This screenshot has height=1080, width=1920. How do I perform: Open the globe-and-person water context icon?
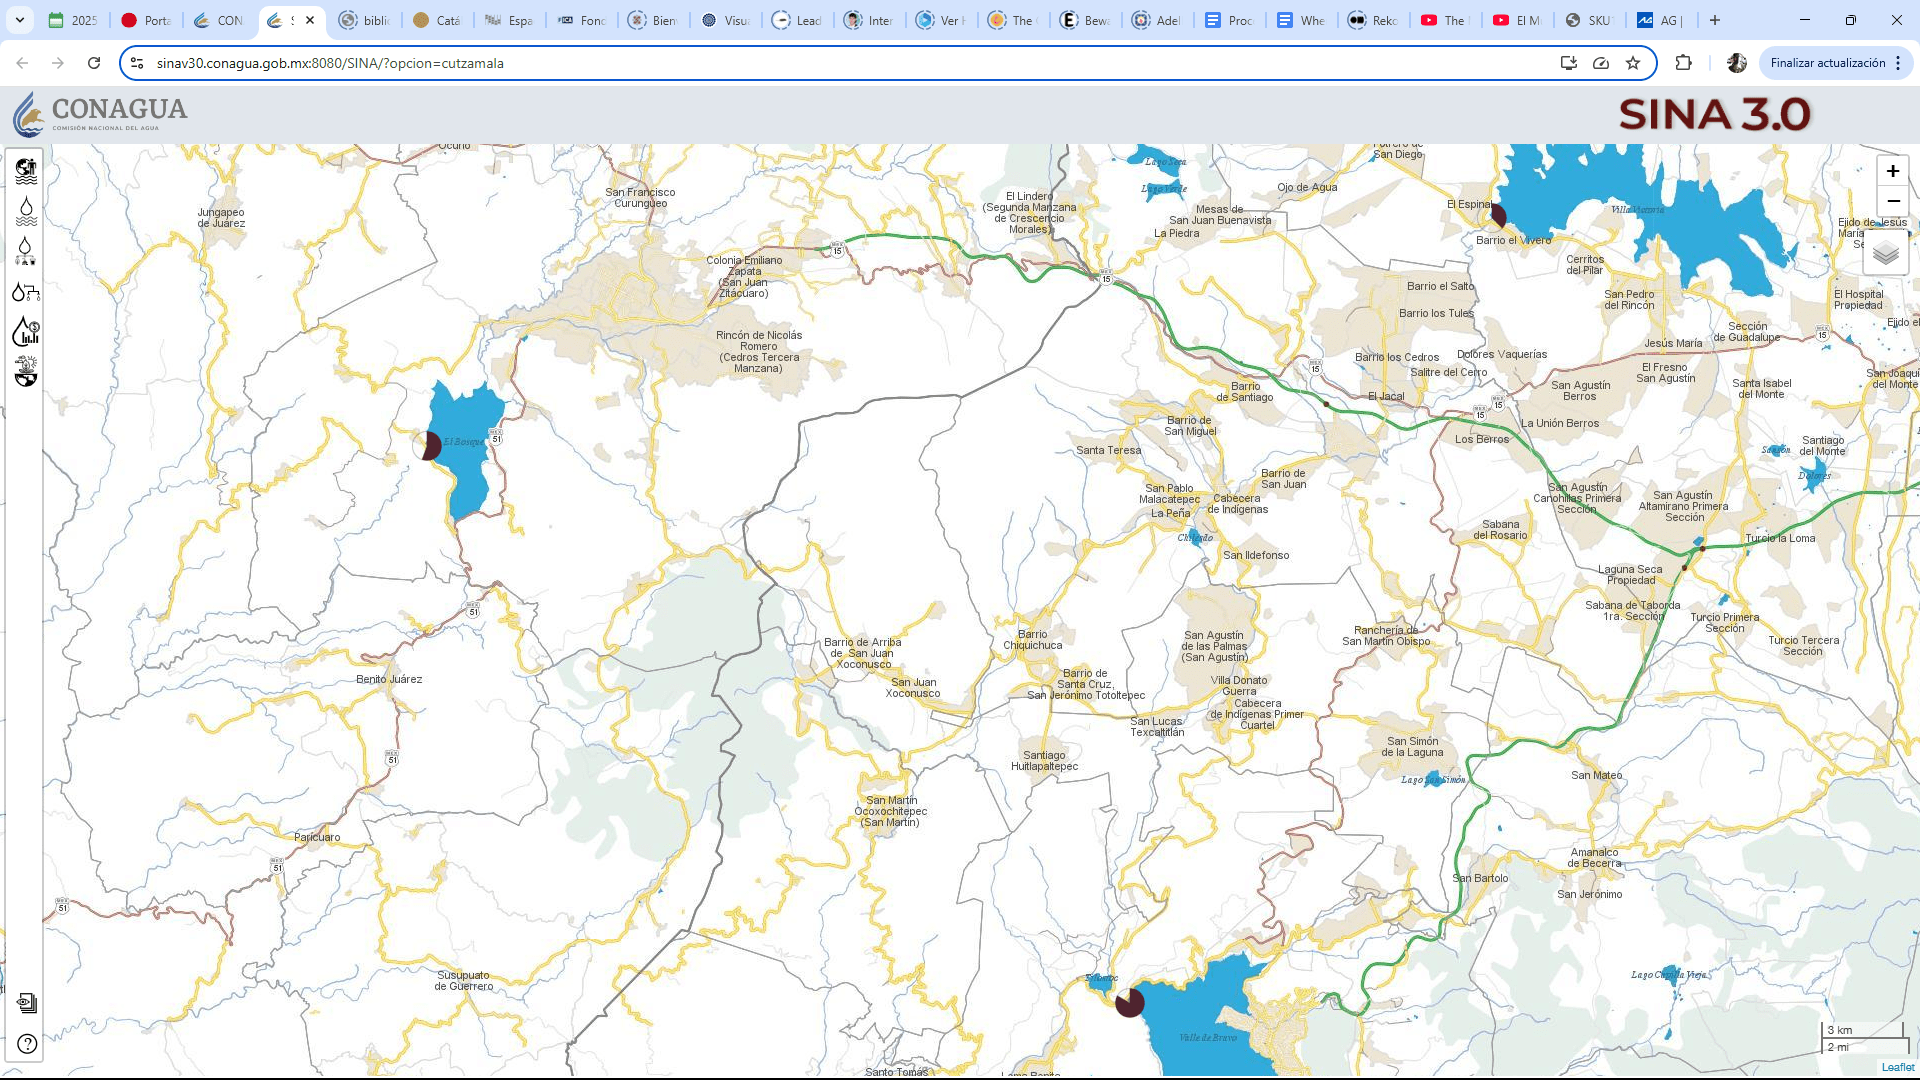26,171
